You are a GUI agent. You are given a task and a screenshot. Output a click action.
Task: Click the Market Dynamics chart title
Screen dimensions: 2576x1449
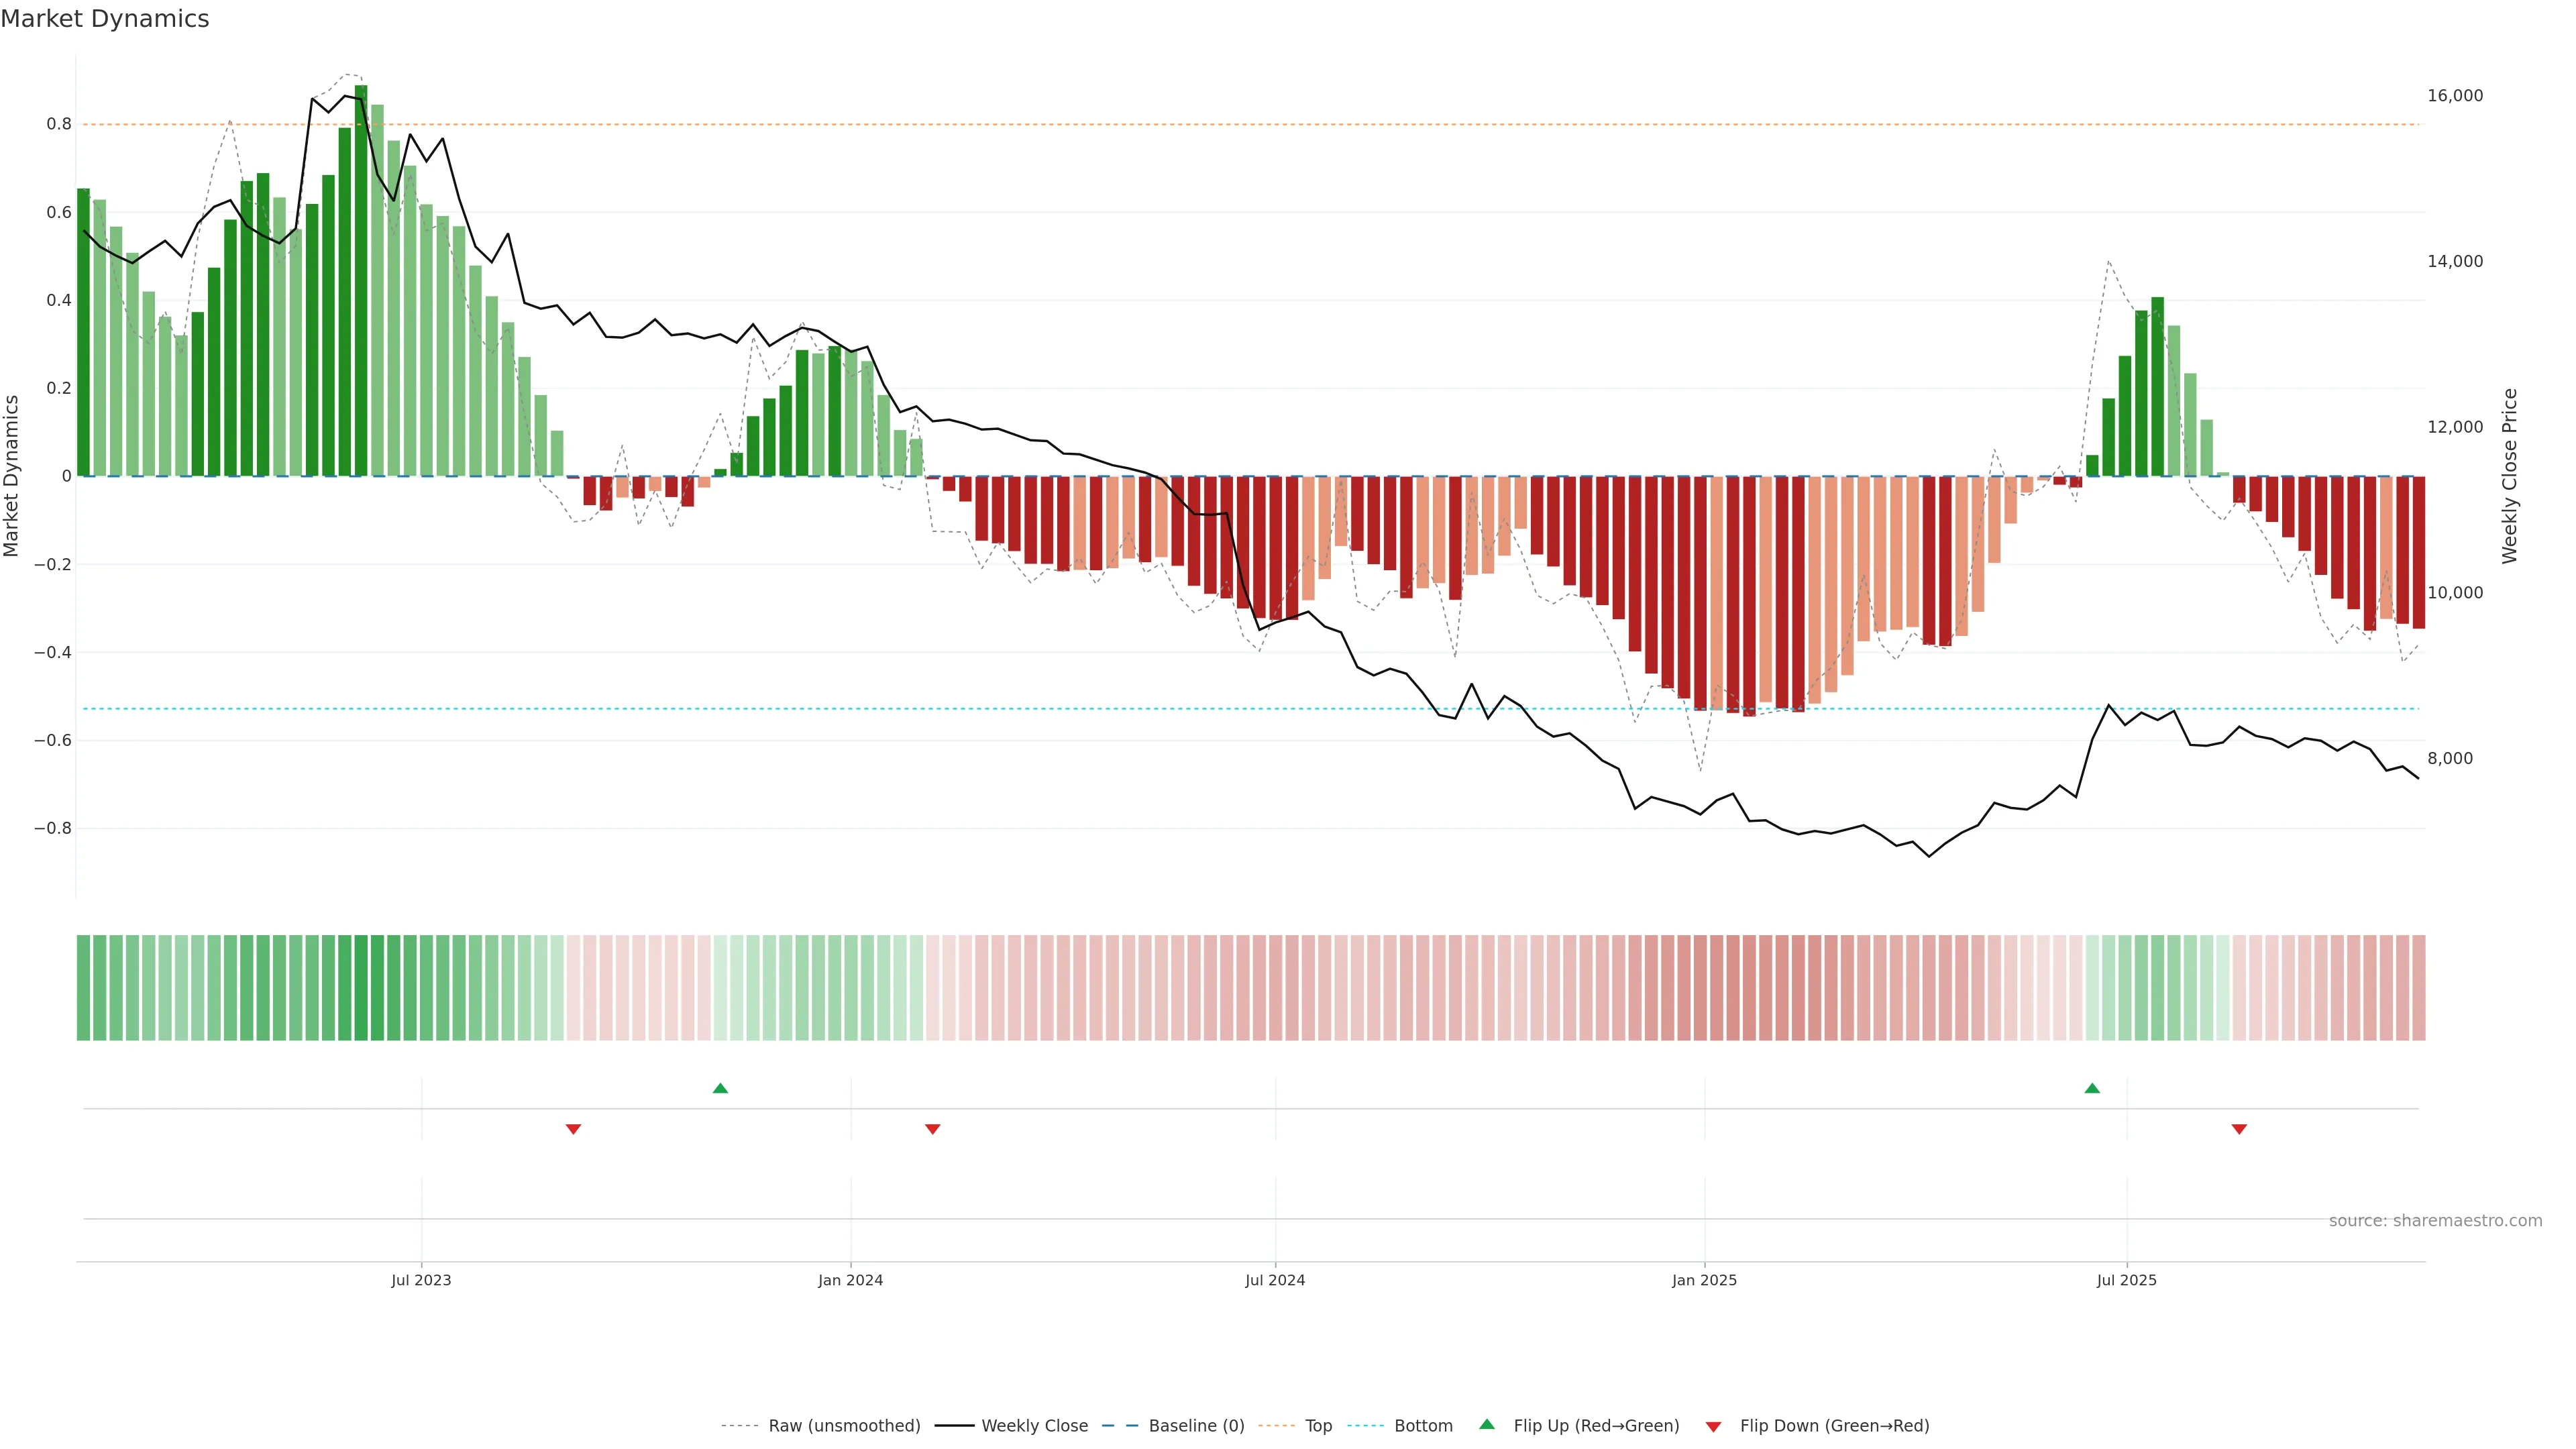pyautogui.click(x=105, y=19)
